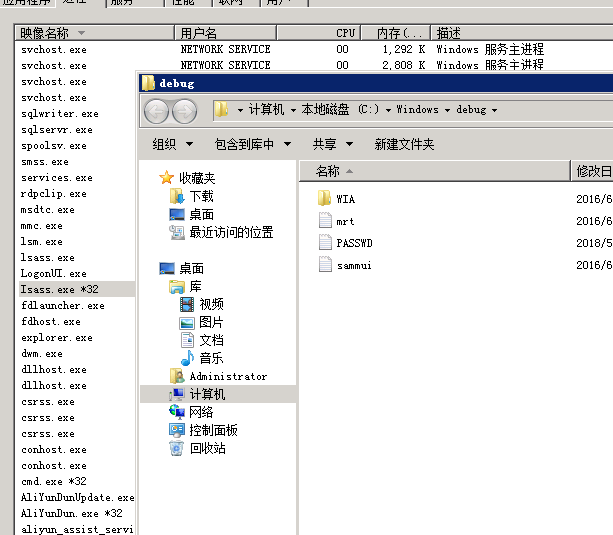
Task: Sort by 用户名 column in Task Manager
Action: pos(225,33)
